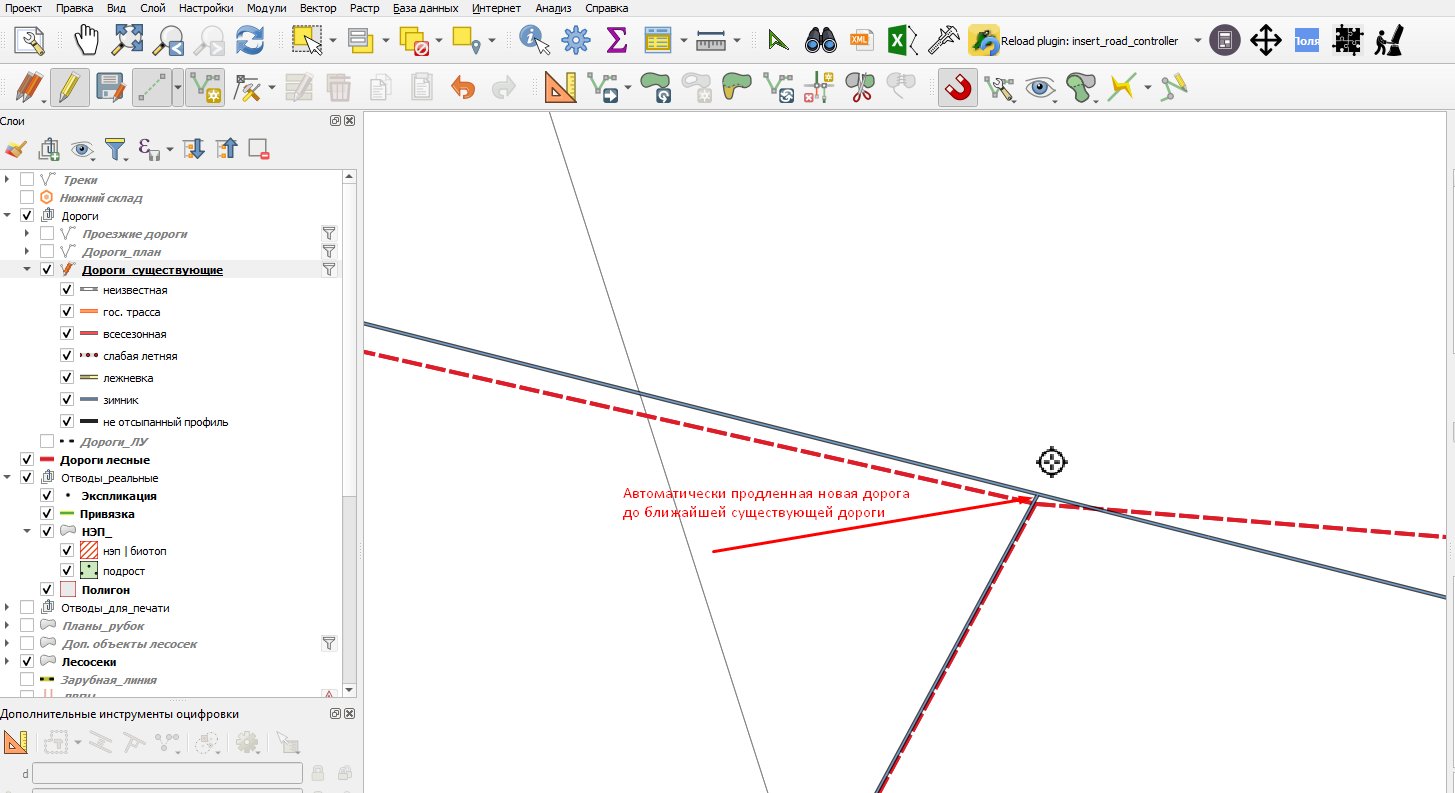Viewport: 1455px width, 793px height.
Task: Open the Reload plugin dropdown arrow
Action: point(1198,42)
